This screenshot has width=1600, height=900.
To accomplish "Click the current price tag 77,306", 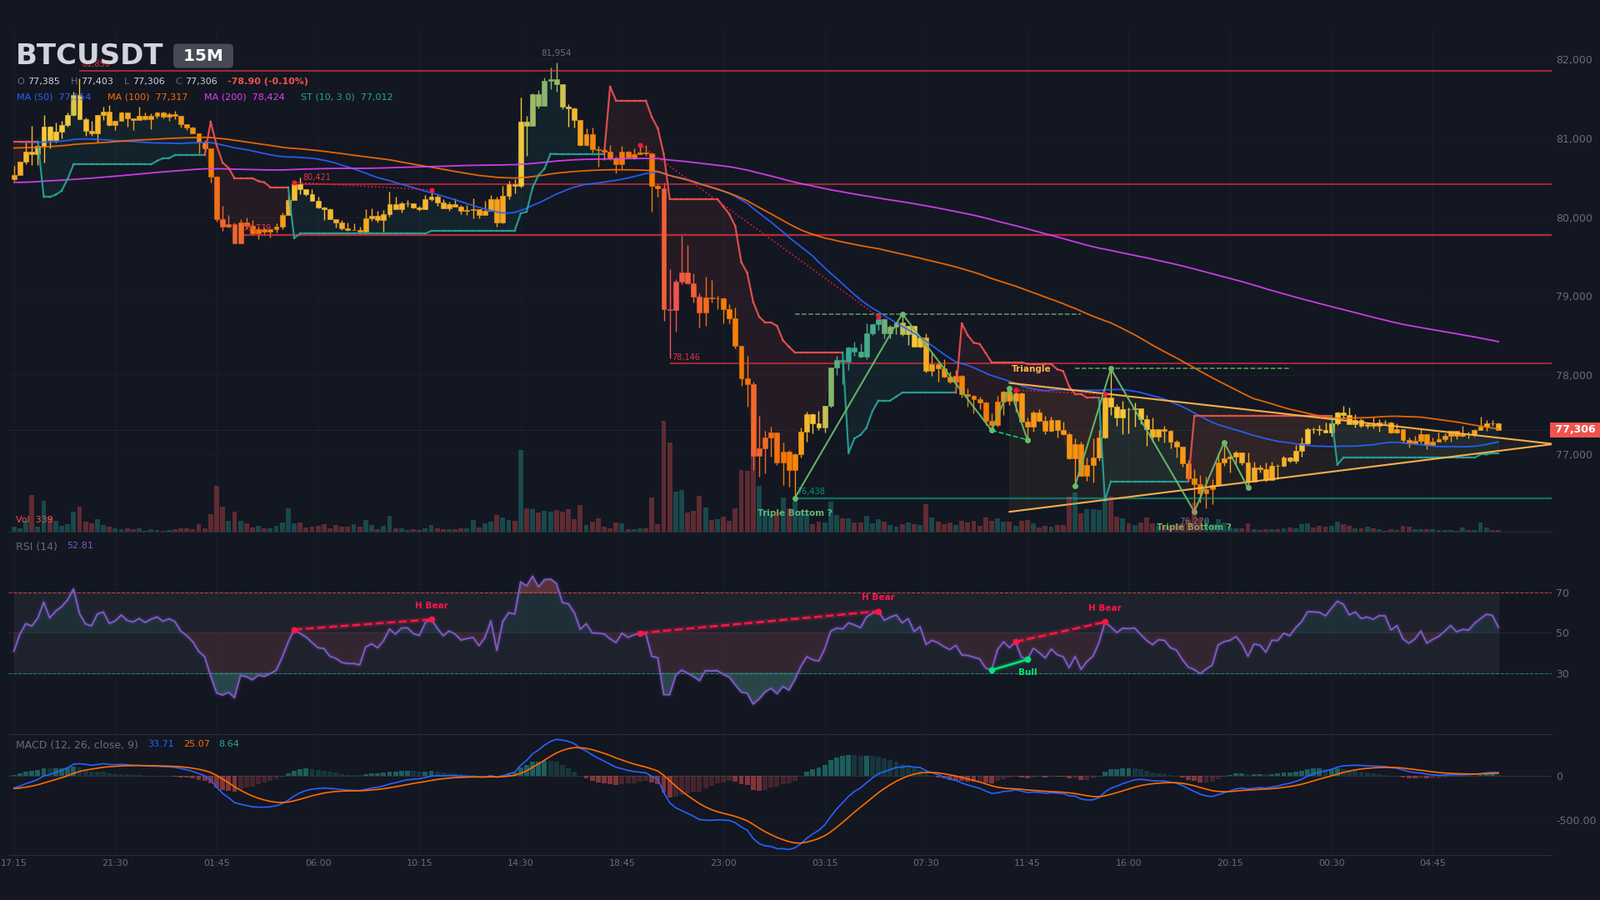I will [1575, 429].
